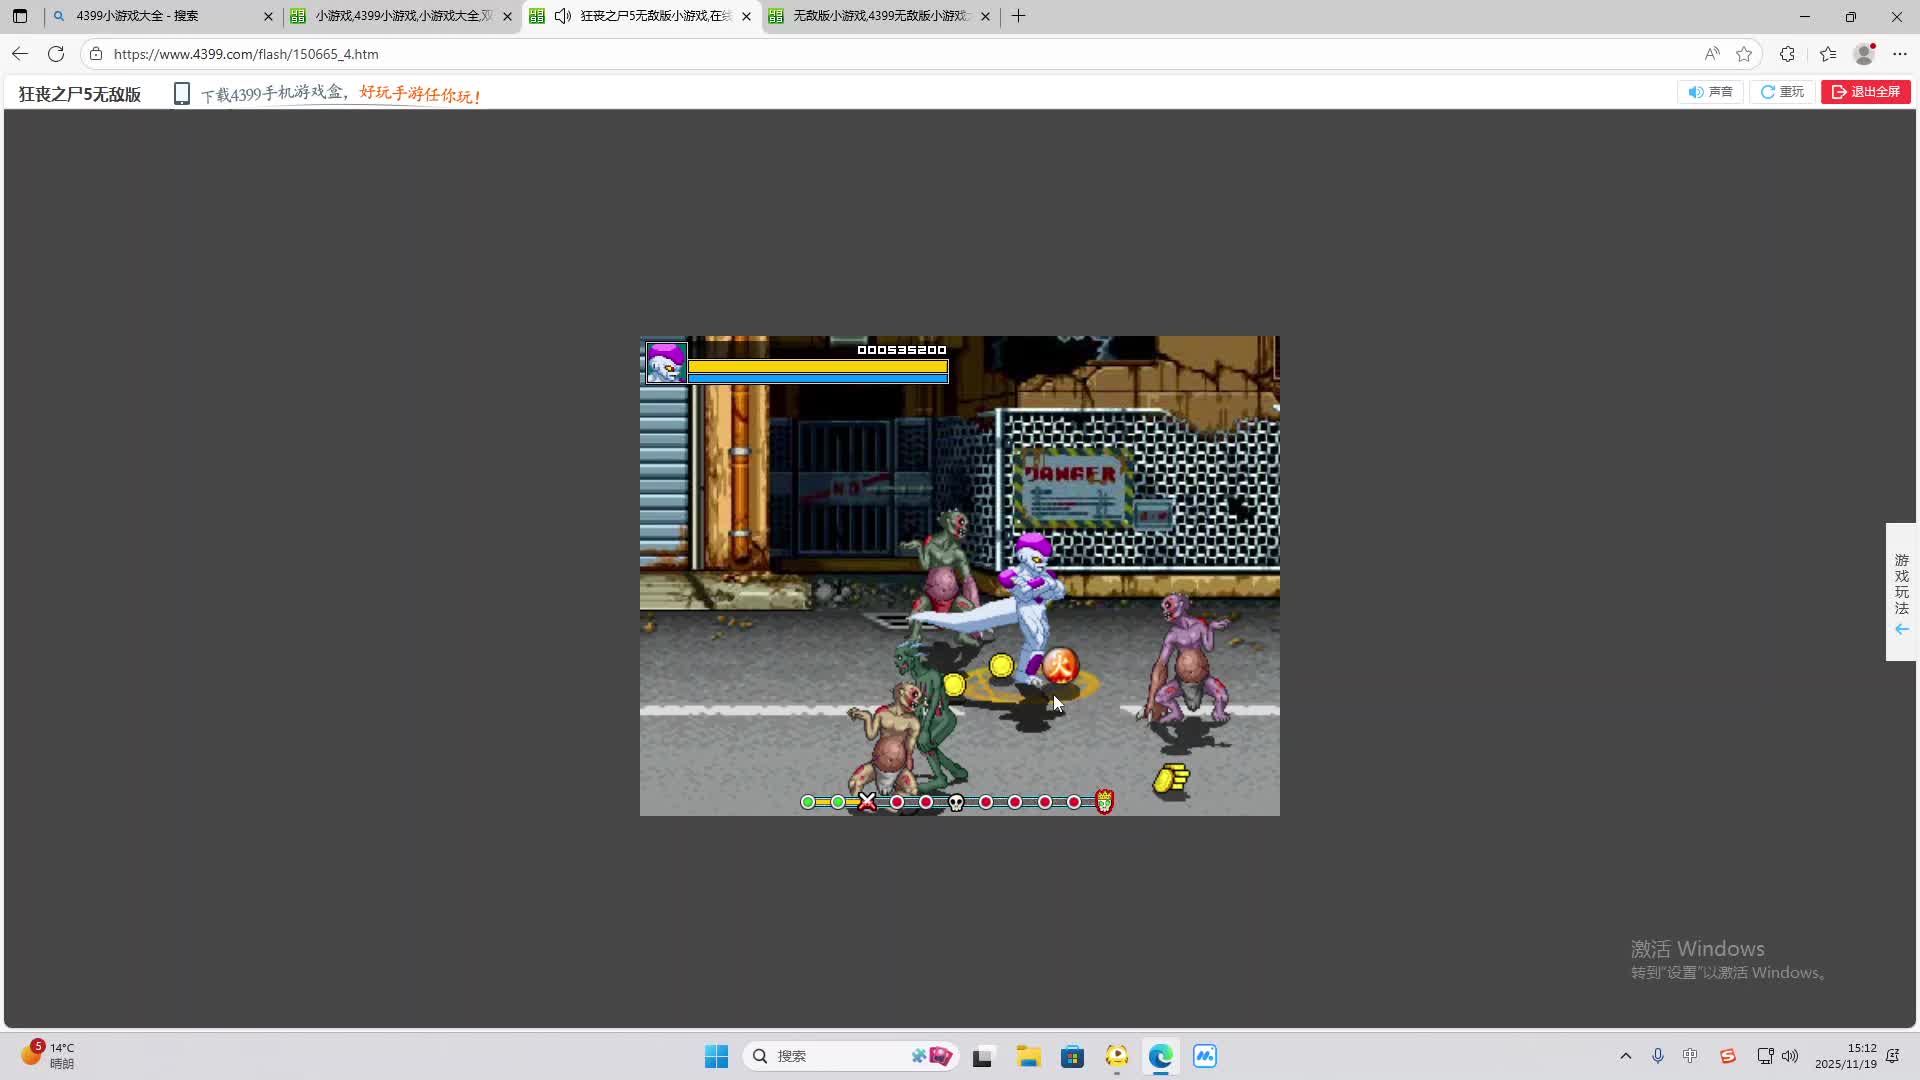The width and height of the screenshot is (1920, 1080).
Task: Open Edge settings and more menu
Action: (x=1900, y=54)
